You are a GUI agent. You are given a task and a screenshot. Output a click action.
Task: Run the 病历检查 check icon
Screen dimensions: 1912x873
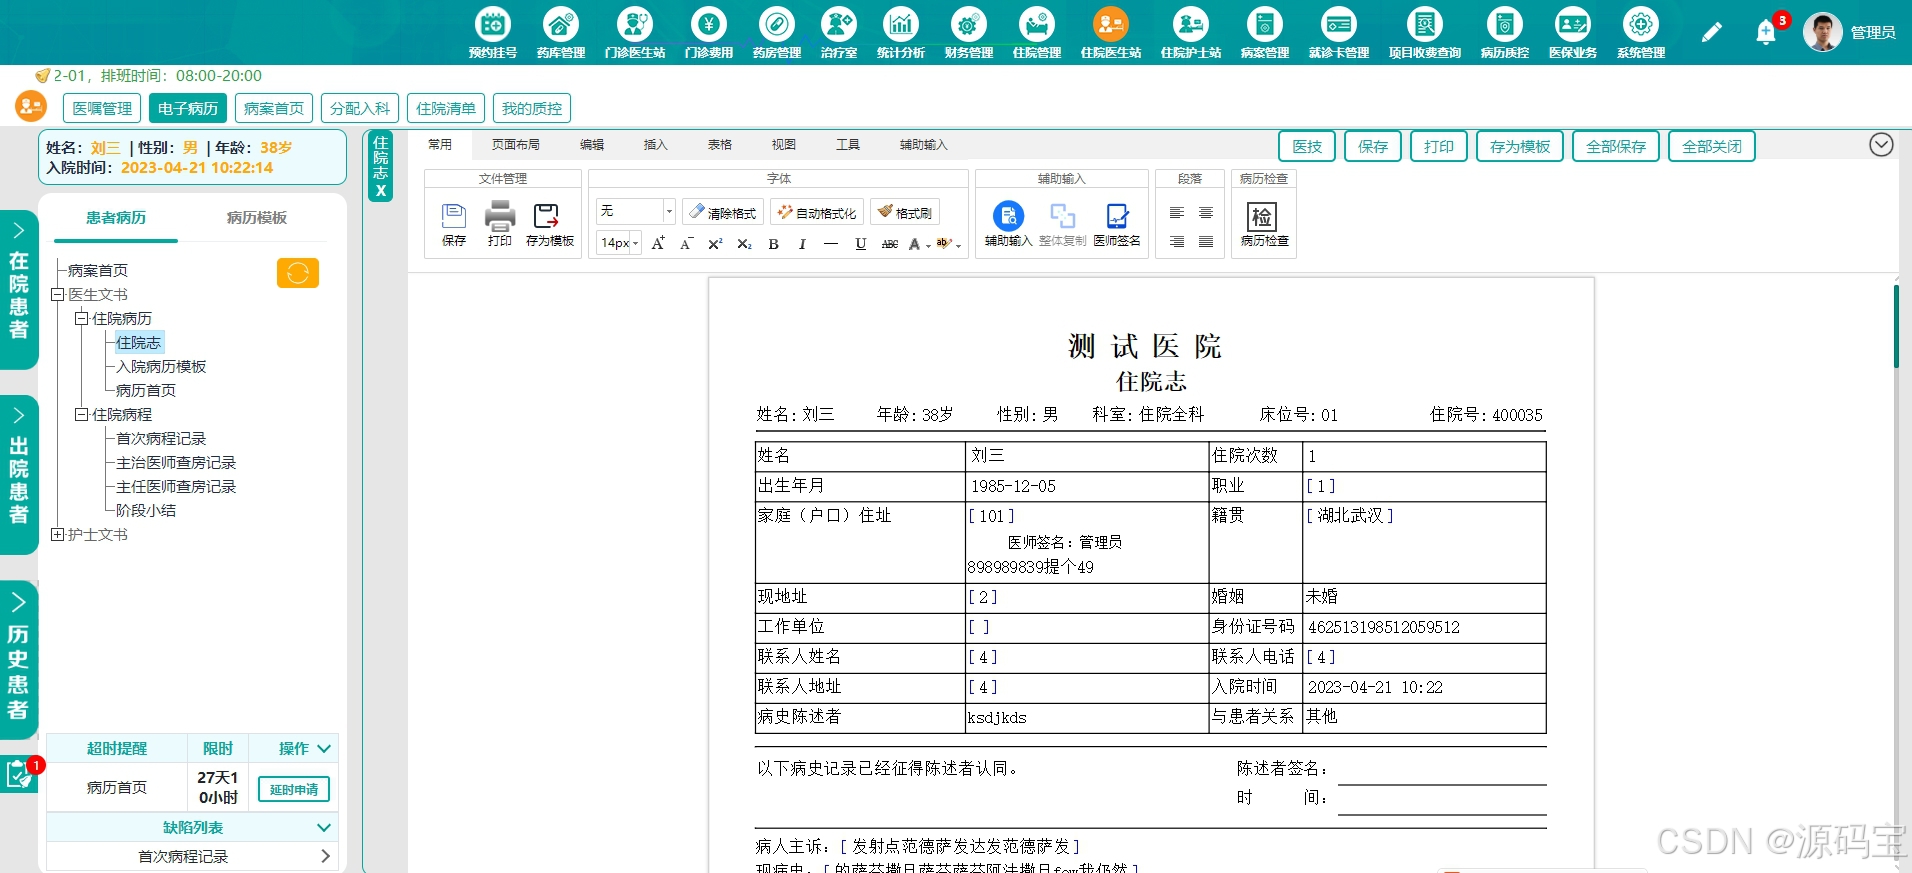pyautogui.click(x=1262, y=216)
